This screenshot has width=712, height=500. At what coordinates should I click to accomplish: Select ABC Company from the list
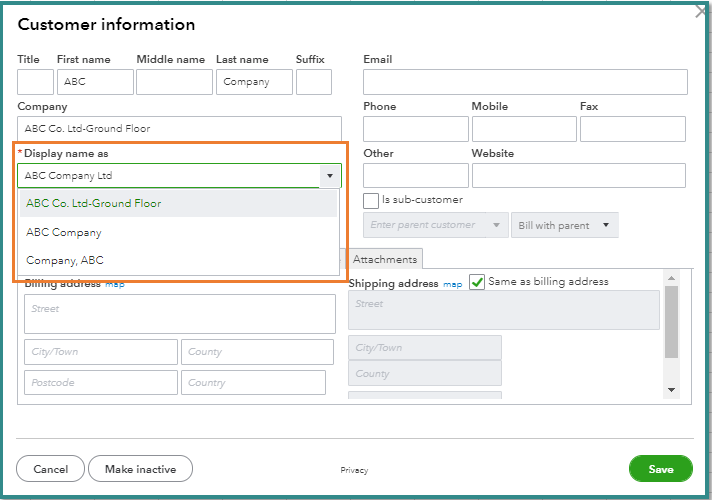(x=64, y=232)
